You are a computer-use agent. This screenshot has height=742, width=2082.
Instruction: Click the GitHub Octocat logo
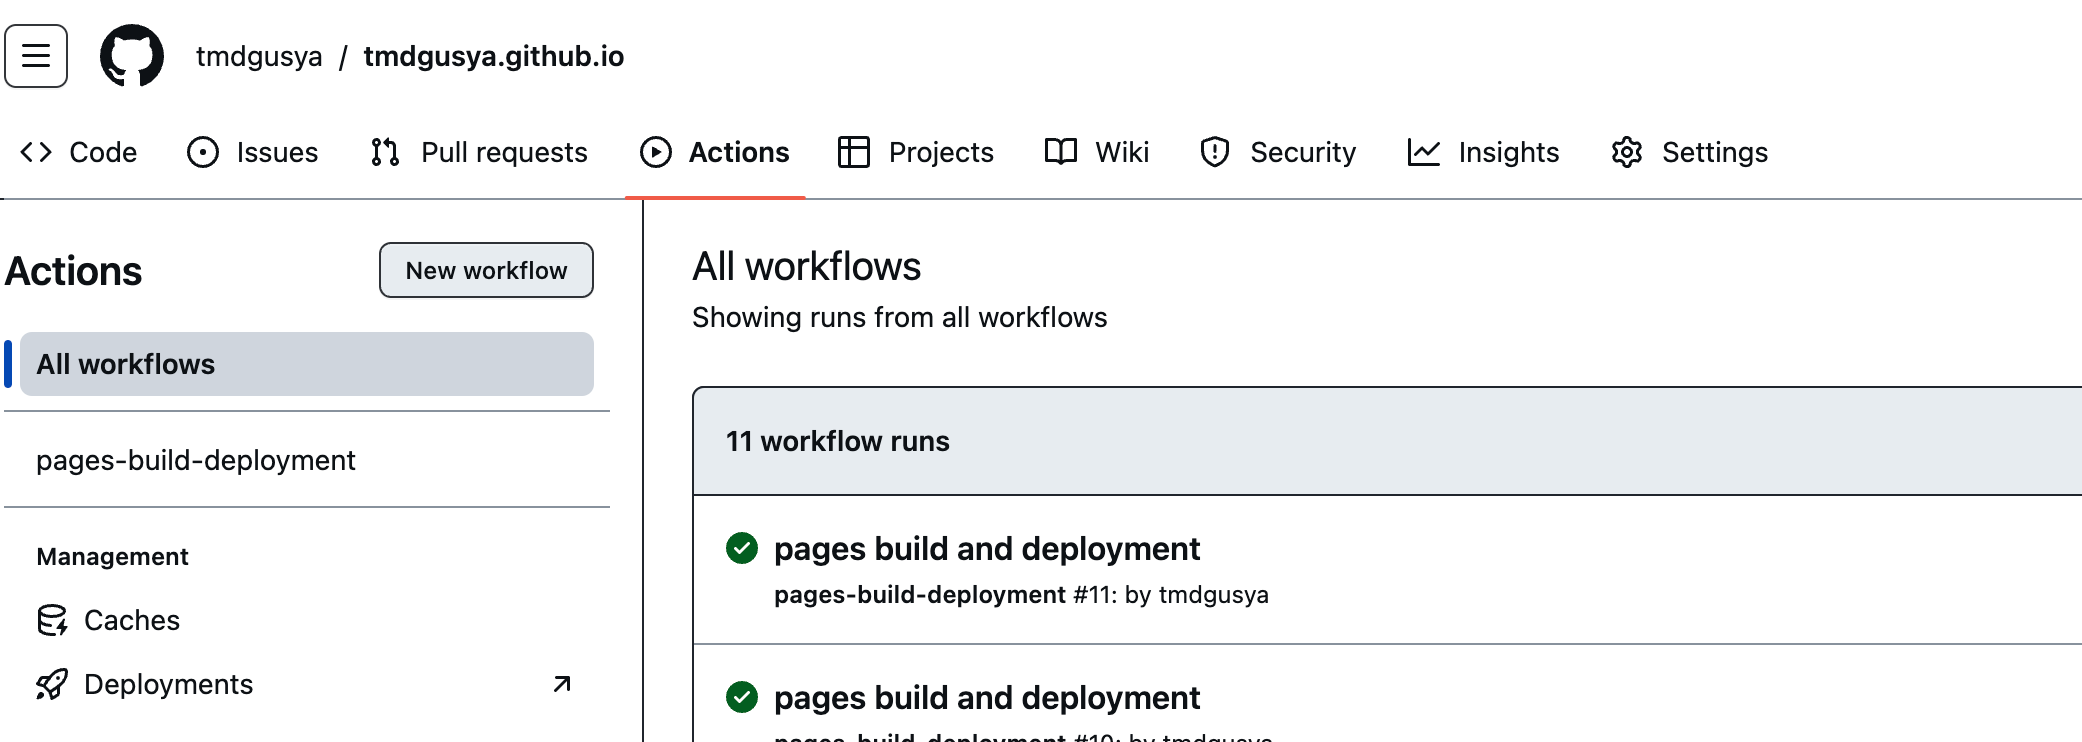[x=132, y=56]
